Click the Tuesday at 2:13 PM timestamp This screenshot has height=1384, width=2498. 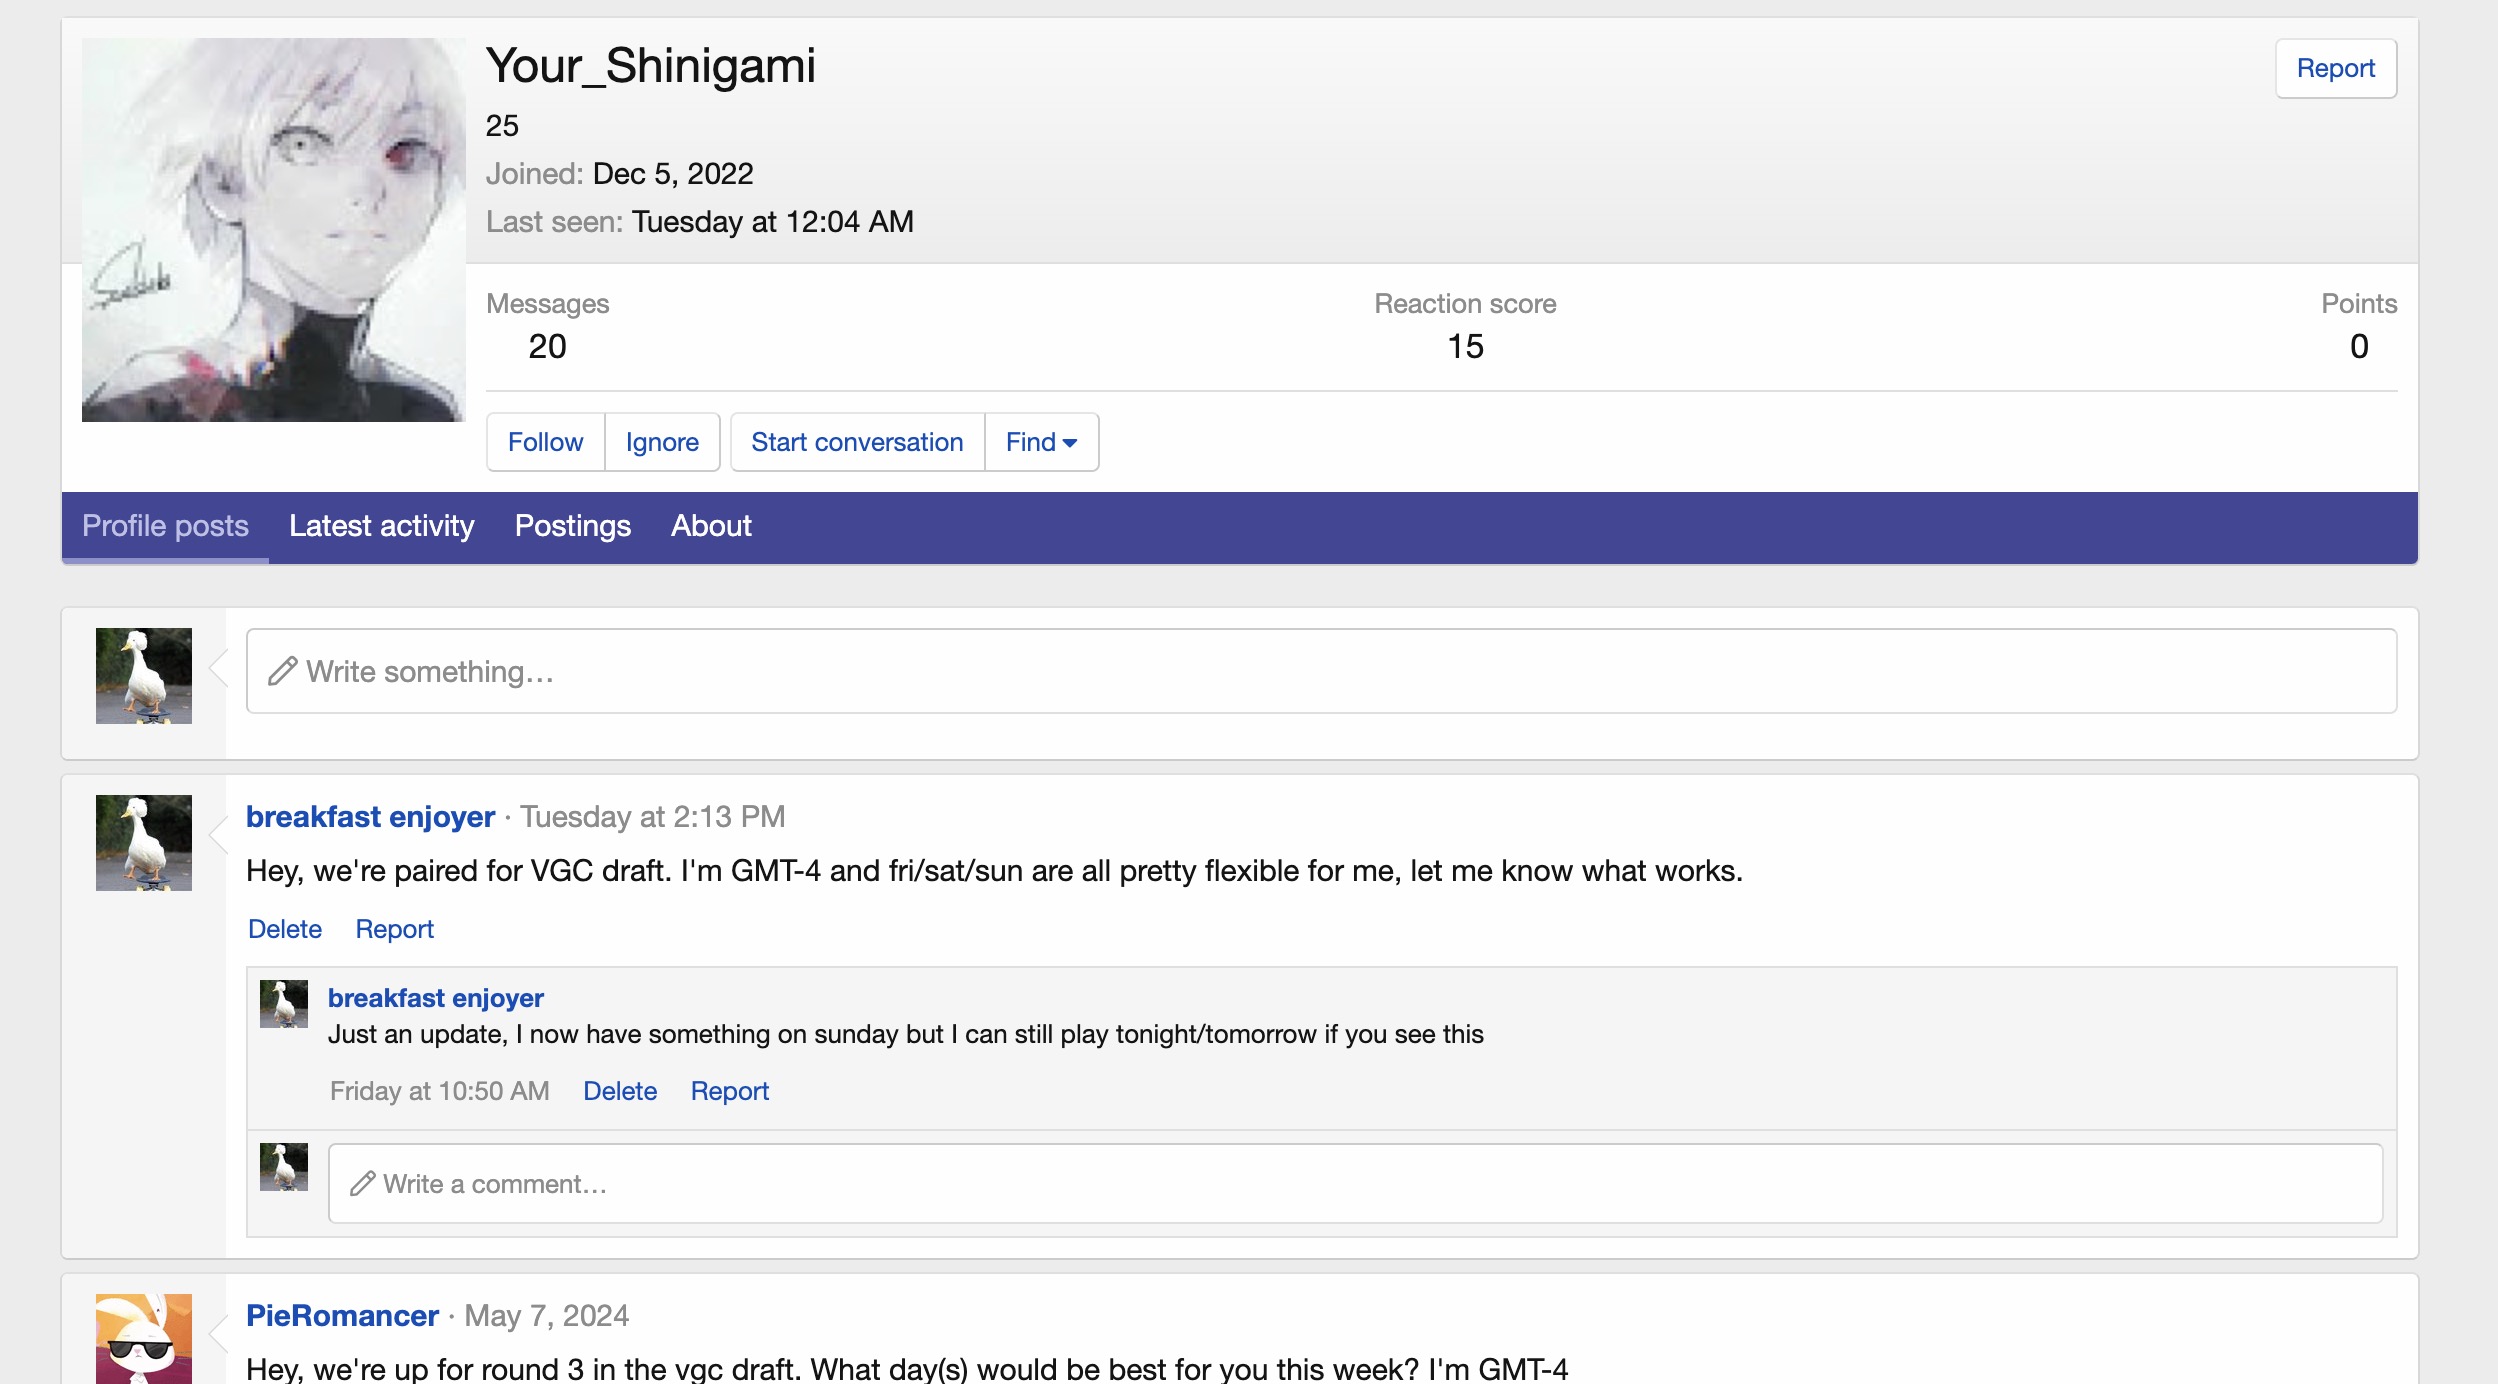coord(652,816)
